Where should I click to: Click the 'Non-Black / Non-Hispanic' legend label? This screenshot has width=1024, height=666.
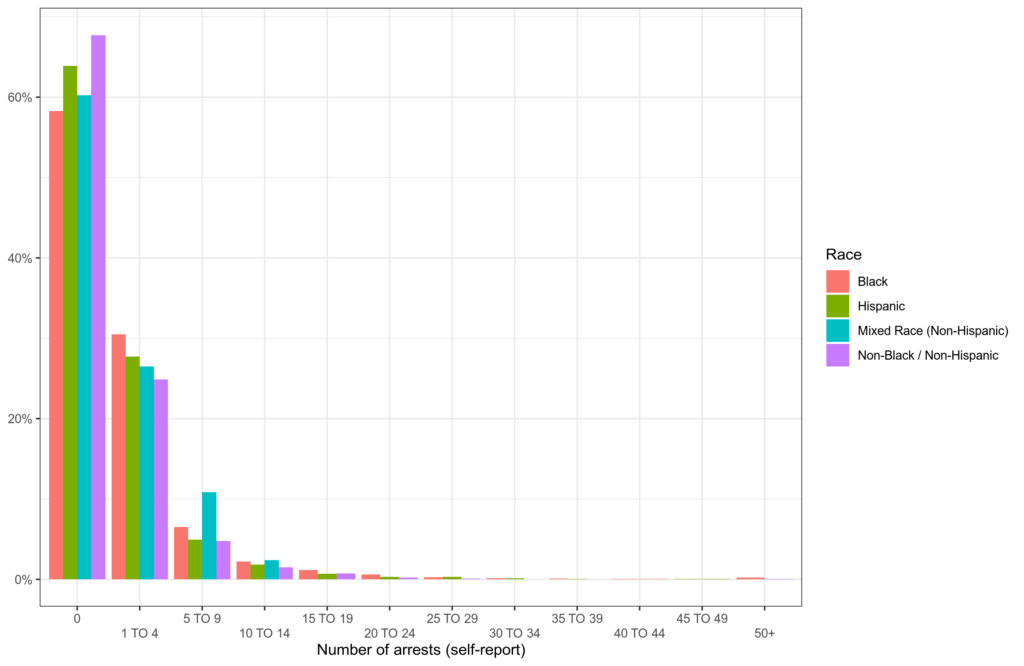(928, 356)
